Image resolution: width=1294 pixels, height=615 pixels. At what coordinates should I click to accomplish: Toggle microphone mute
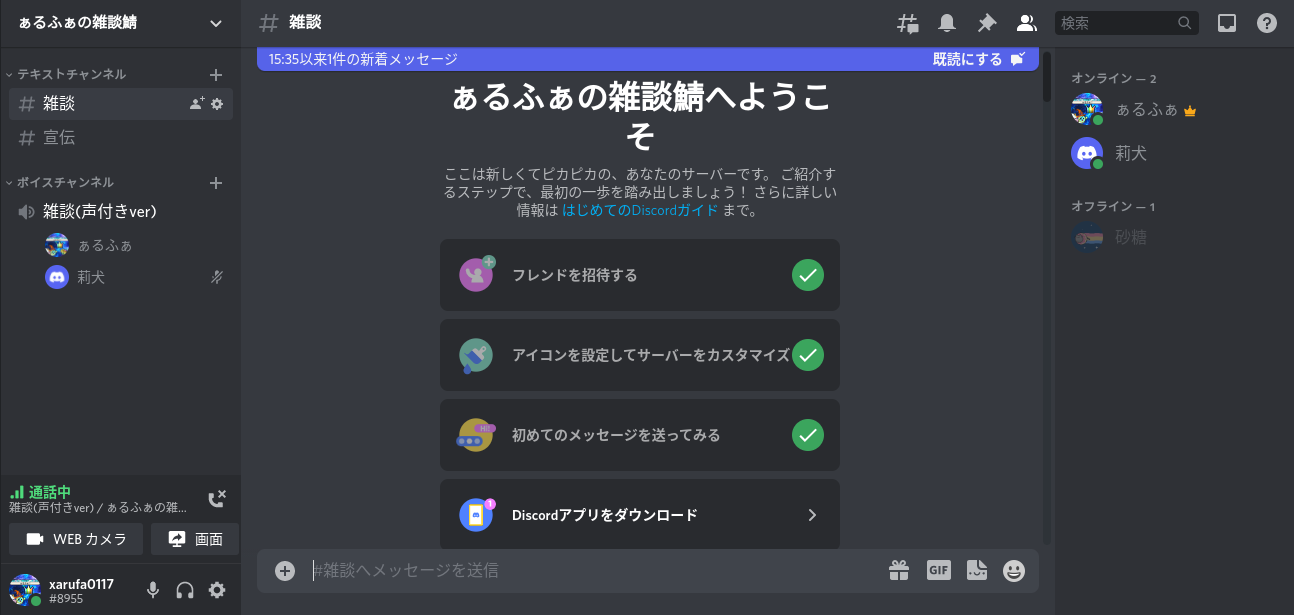tap(153, 590)
